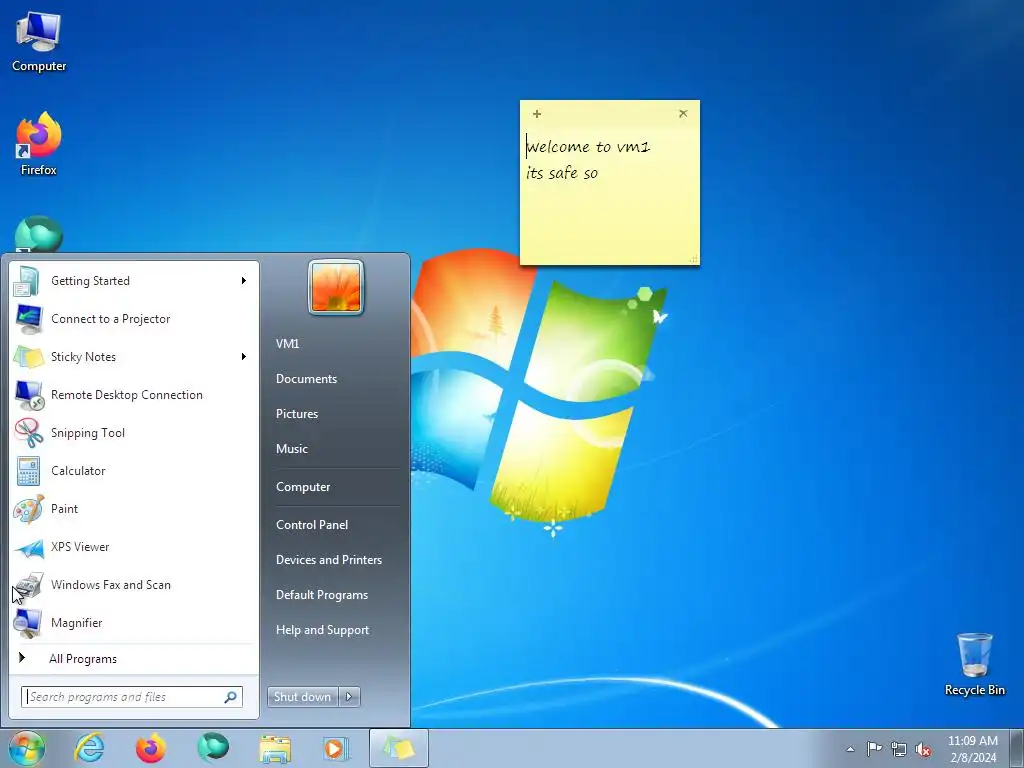The image size is (1024, 768).
Task: Click 'Snipping Tool' label text
Action: (x=88, y=433)
